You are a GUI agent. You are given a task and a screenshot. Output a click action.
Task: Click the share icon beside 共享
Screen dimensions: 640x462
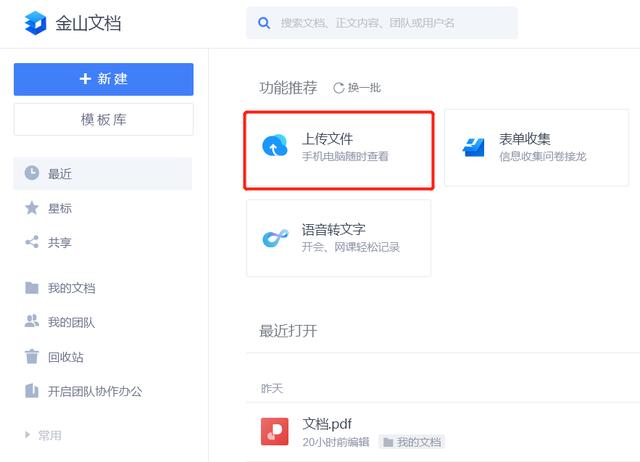click(32, 242)
